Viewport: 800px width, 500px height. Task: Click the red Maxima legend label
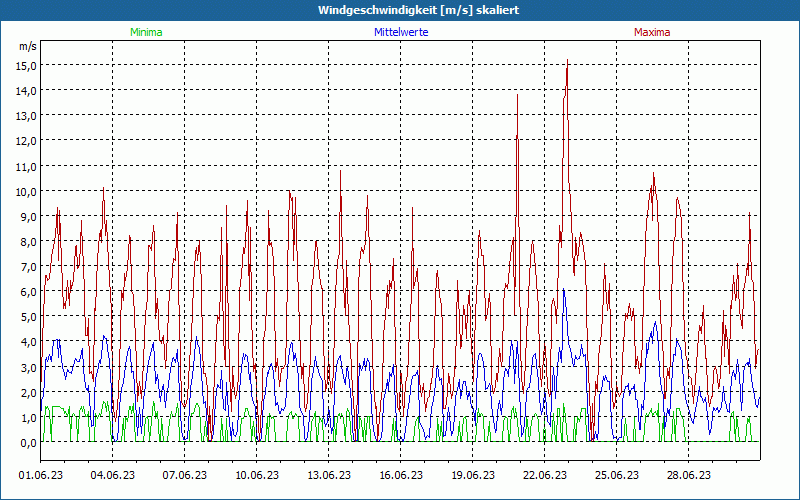click(x=652, y=32)
